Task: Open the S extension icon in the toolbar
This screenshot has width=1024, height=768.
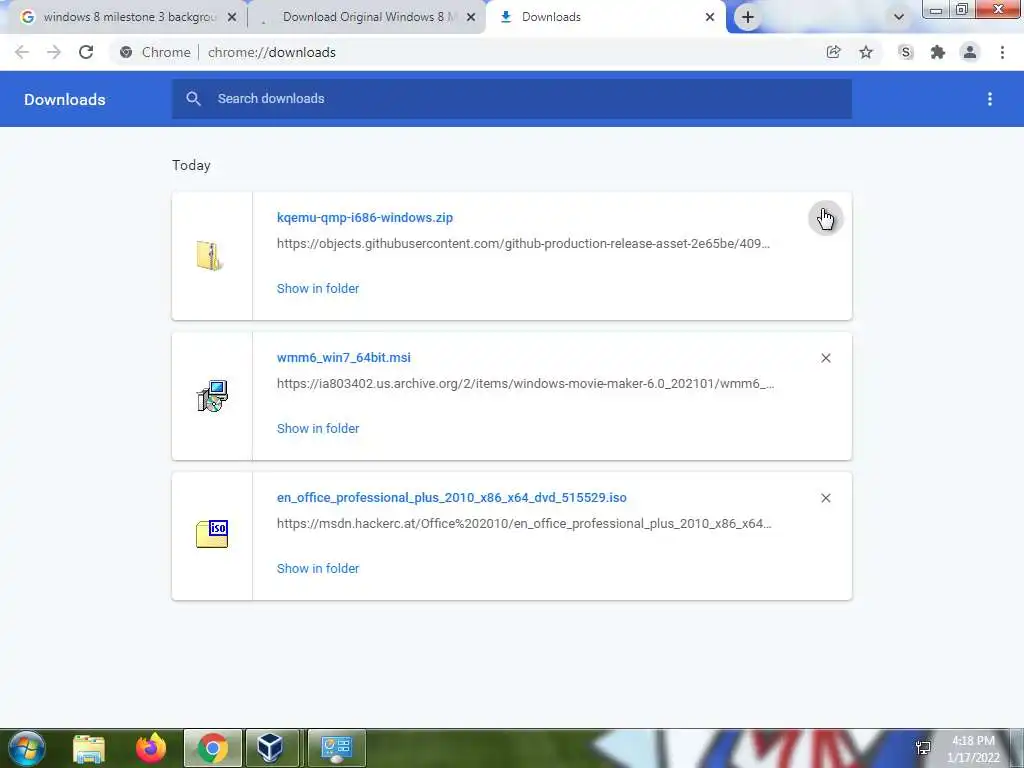Action: click(905, 52)
